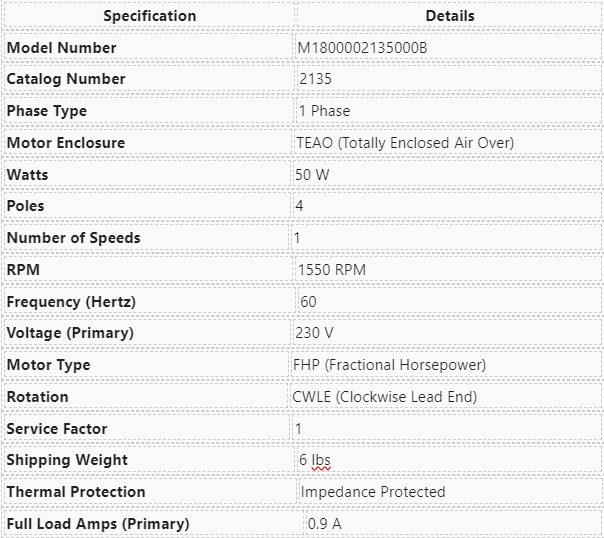This screenshot has width=604, height=538.
Task: Click the Frequency (Hertz) label
Action: [71, 302]
